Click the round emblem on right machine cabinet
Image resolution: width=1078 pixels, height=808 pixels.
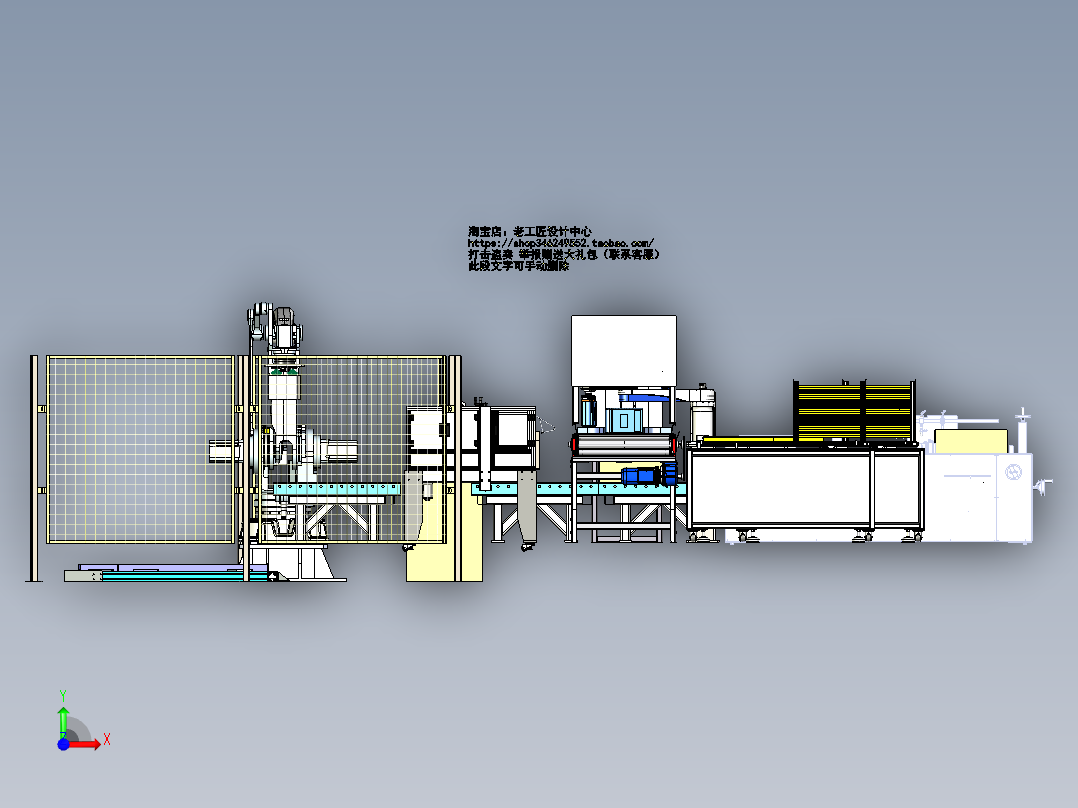click(1011, 473)
